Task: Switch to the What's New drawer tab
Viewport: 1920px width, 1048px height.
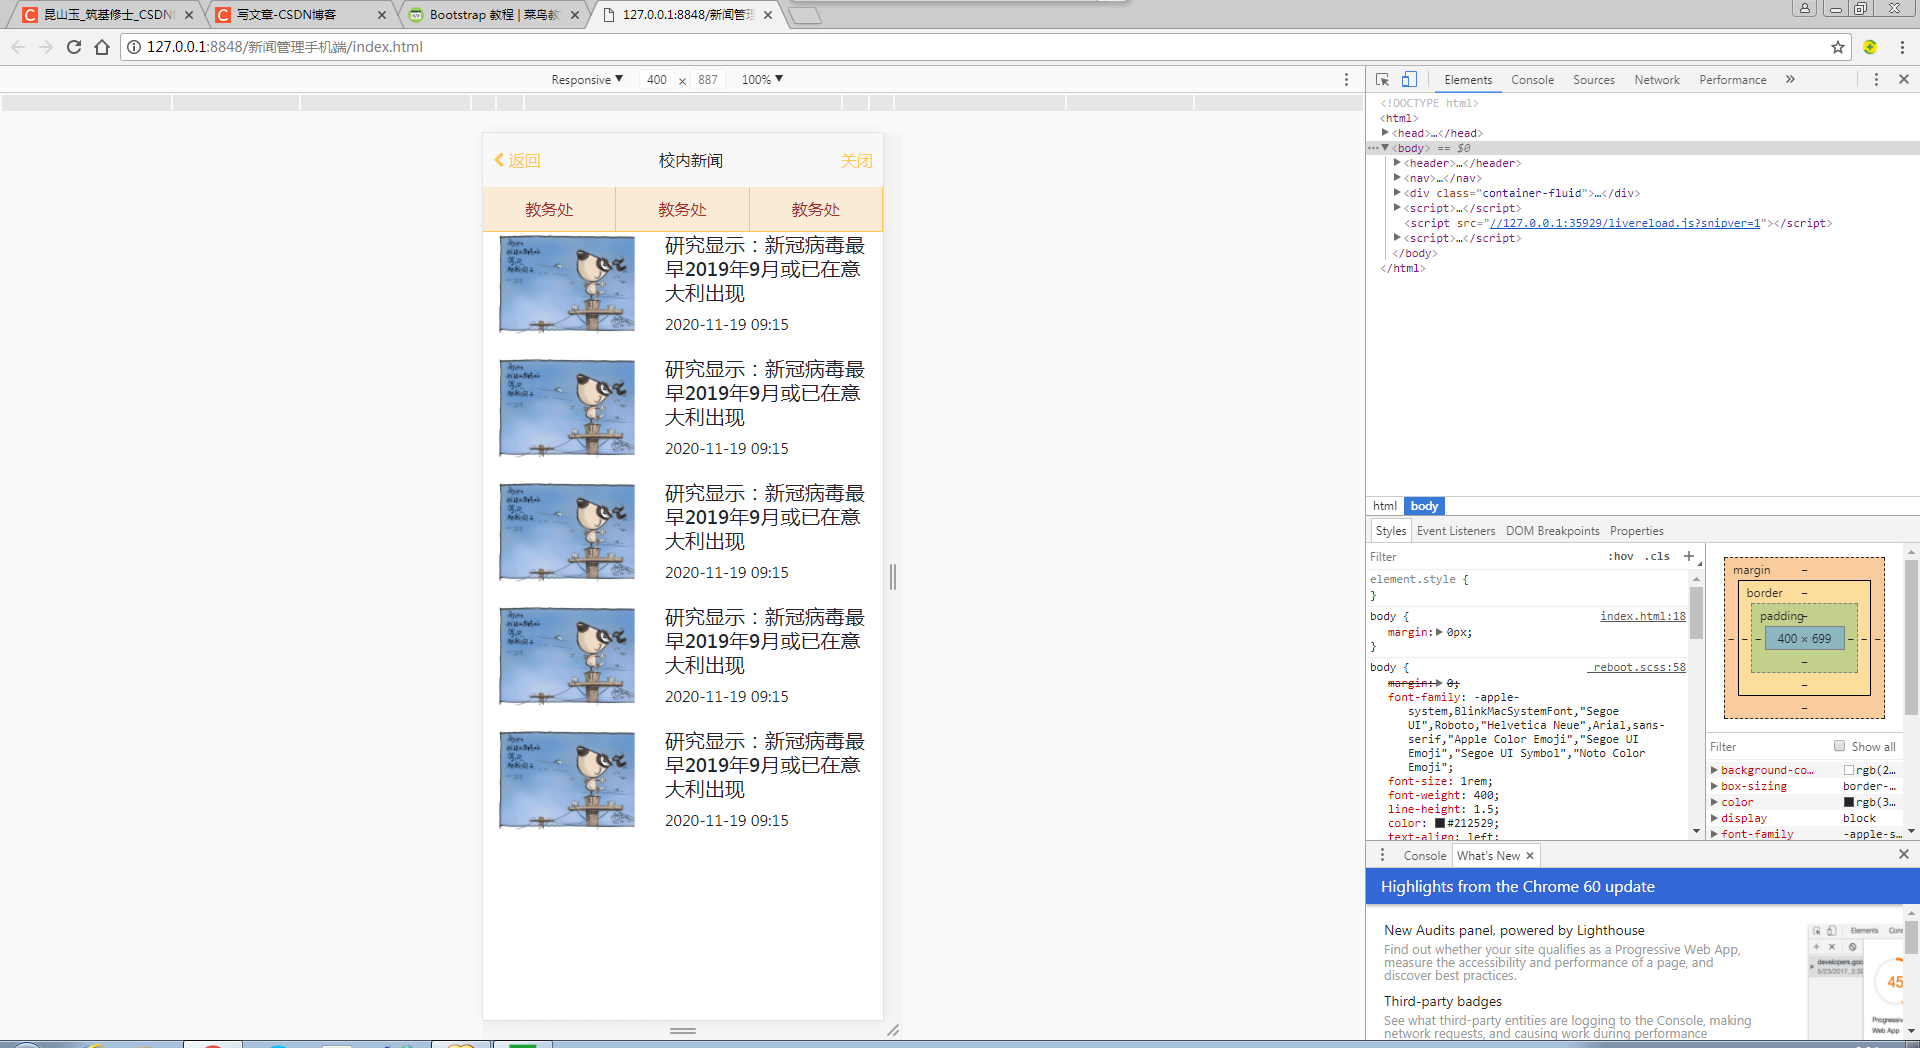Action: click(x=1489, y=855)
